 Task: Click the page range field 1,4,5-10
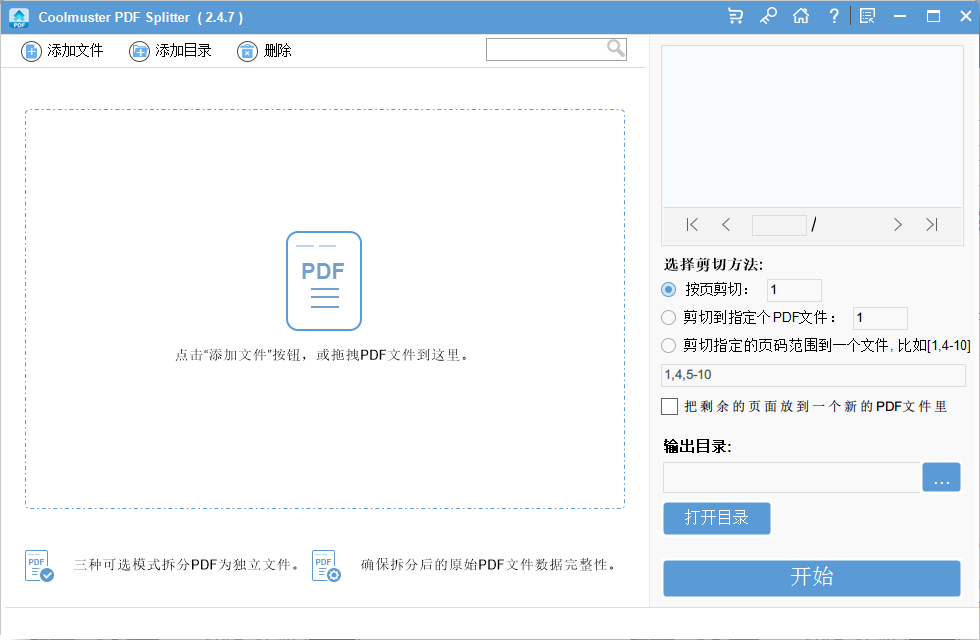tap(813, 375)
